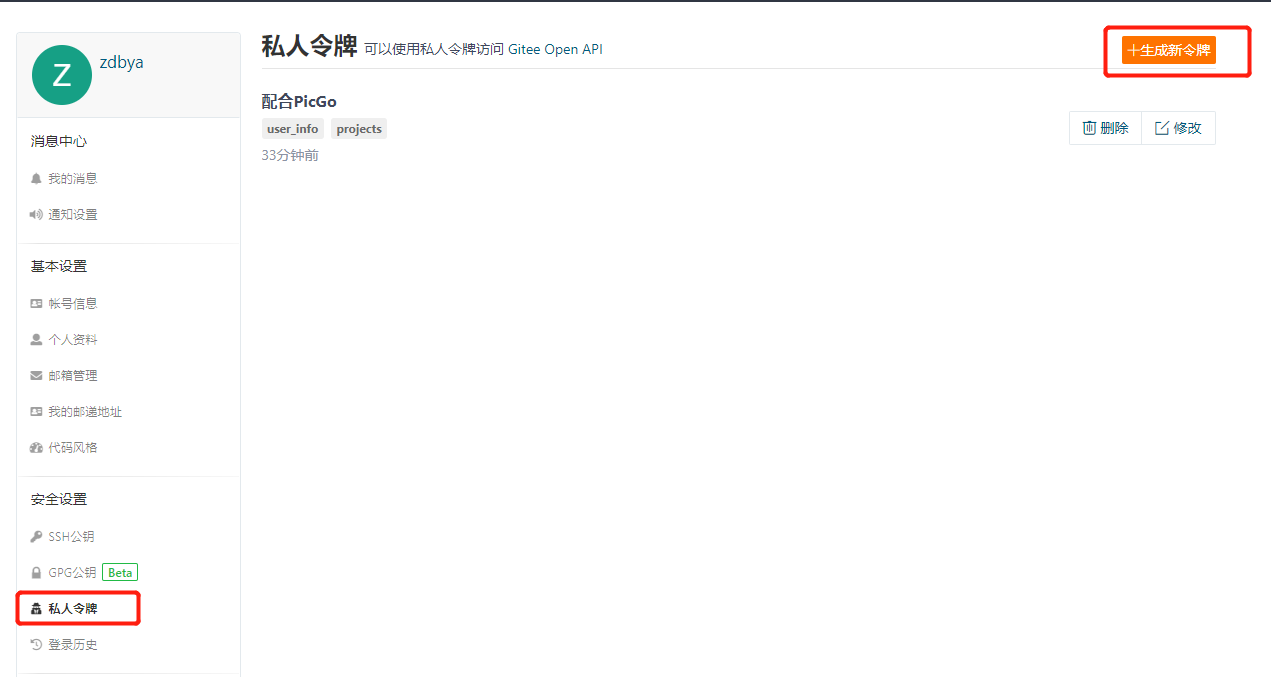The image size is (1271, 677).
Task: Click the 基本设置 section header
Action: [x=58, y=266]
